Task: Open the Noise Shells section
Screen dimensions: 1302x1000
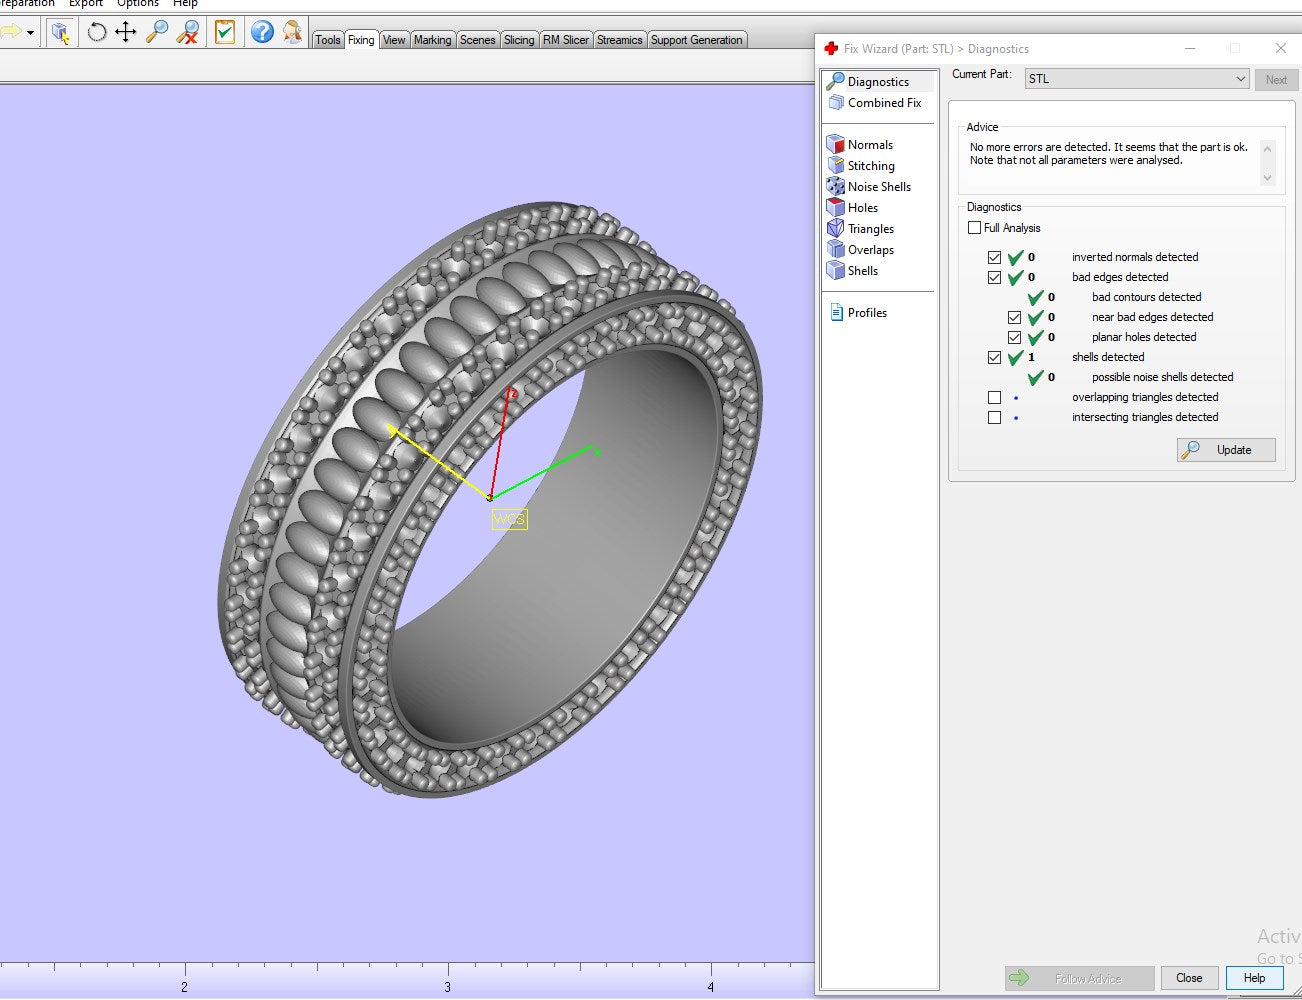Action: point(879,187)
